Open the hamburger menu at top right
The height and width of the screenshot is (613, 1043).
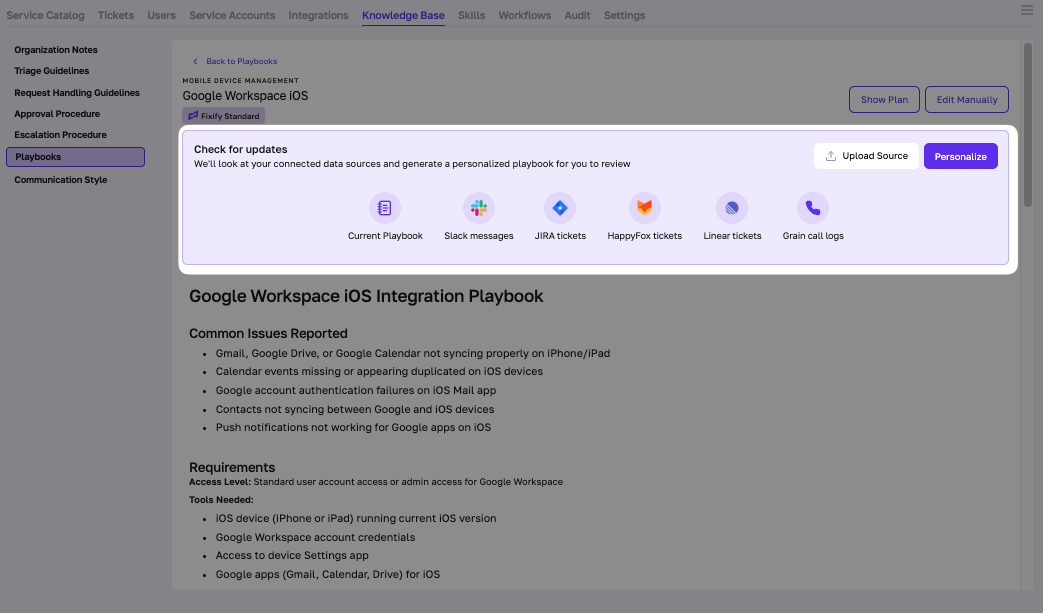point(1026,10)
